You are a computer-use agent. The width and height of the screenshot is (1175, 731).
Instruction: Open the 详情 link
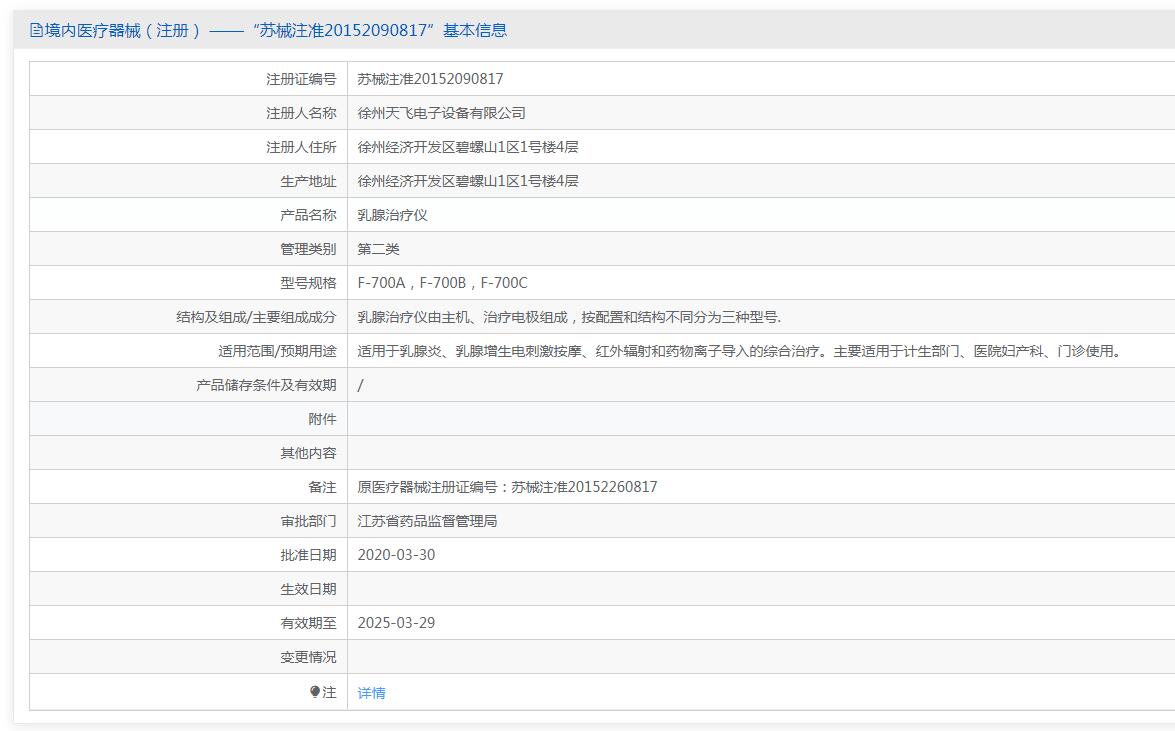371,693
